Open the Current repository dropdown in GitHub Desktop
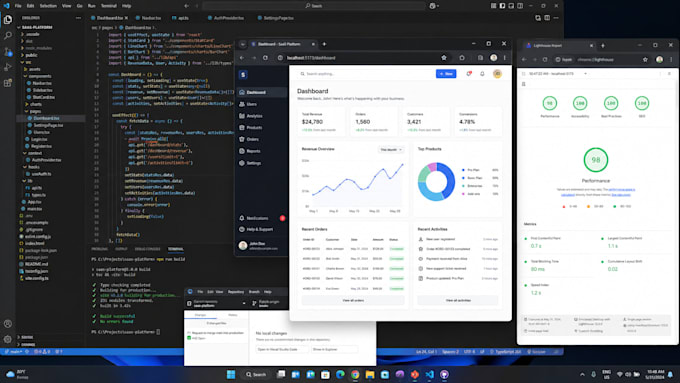Viewport: 680px width, 383px height. coord(216,303)
